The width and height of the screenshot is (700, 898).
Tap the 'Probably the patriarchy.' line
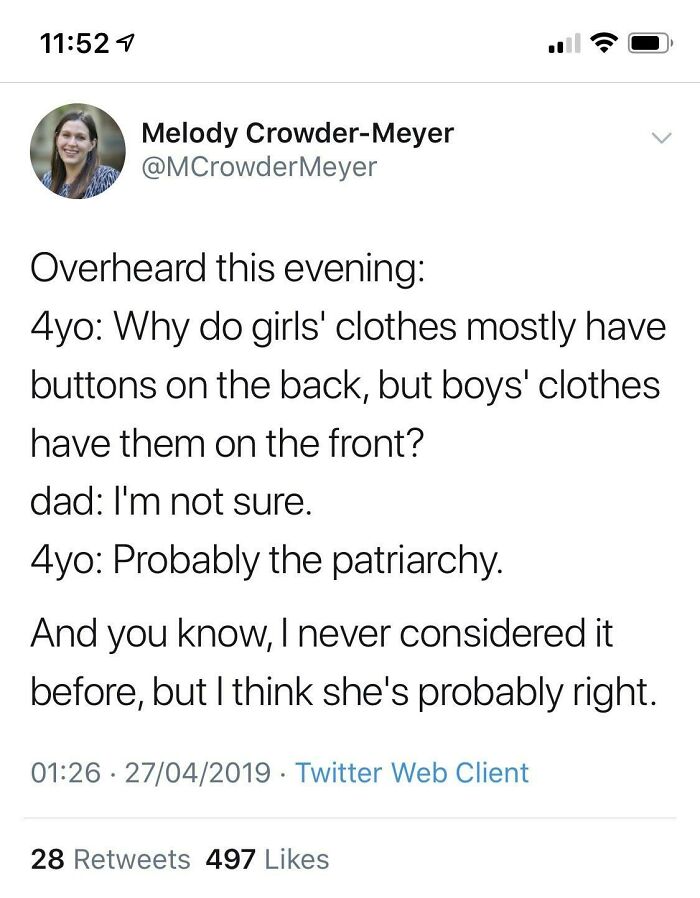(267, 561)
